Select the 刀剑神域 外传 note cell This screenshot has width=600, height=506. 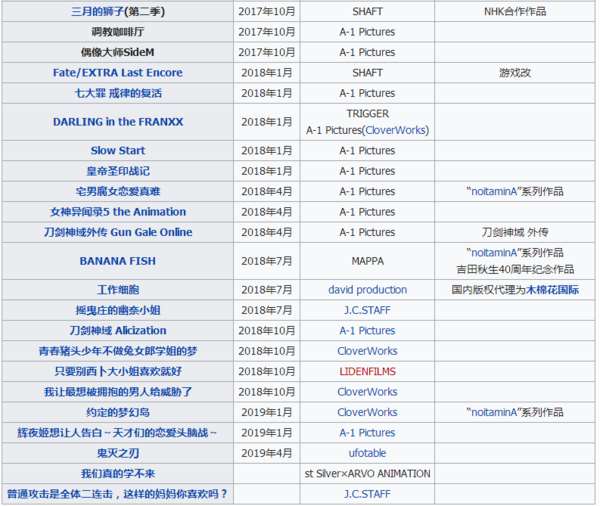[x=515, y=232]
